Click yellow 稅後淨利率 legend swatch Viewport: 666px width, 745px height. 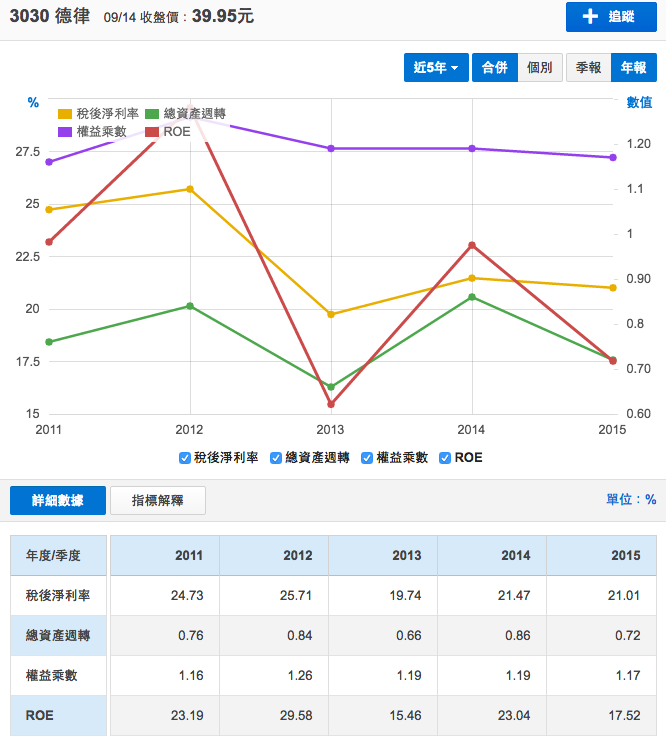click(x=65, y=114)
